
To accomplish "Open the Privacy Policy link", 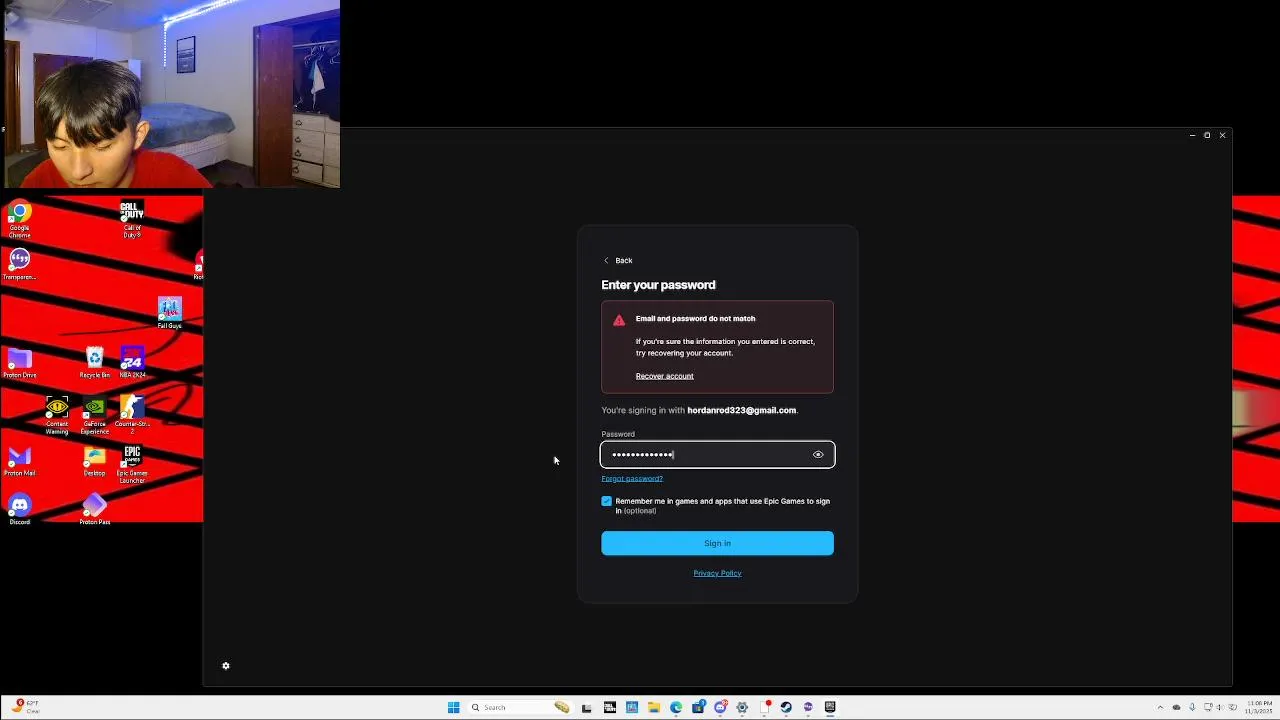I will point(717,573).
